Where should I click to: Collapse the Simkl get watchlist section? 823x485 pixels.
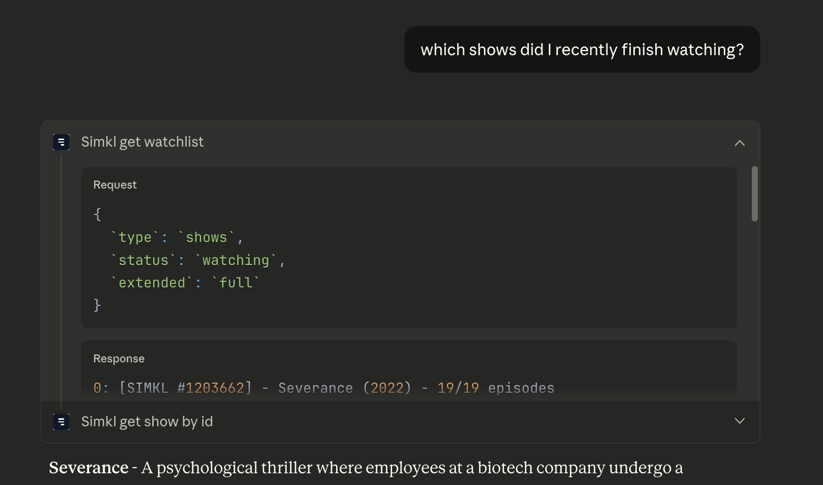[x=740, y=143]
